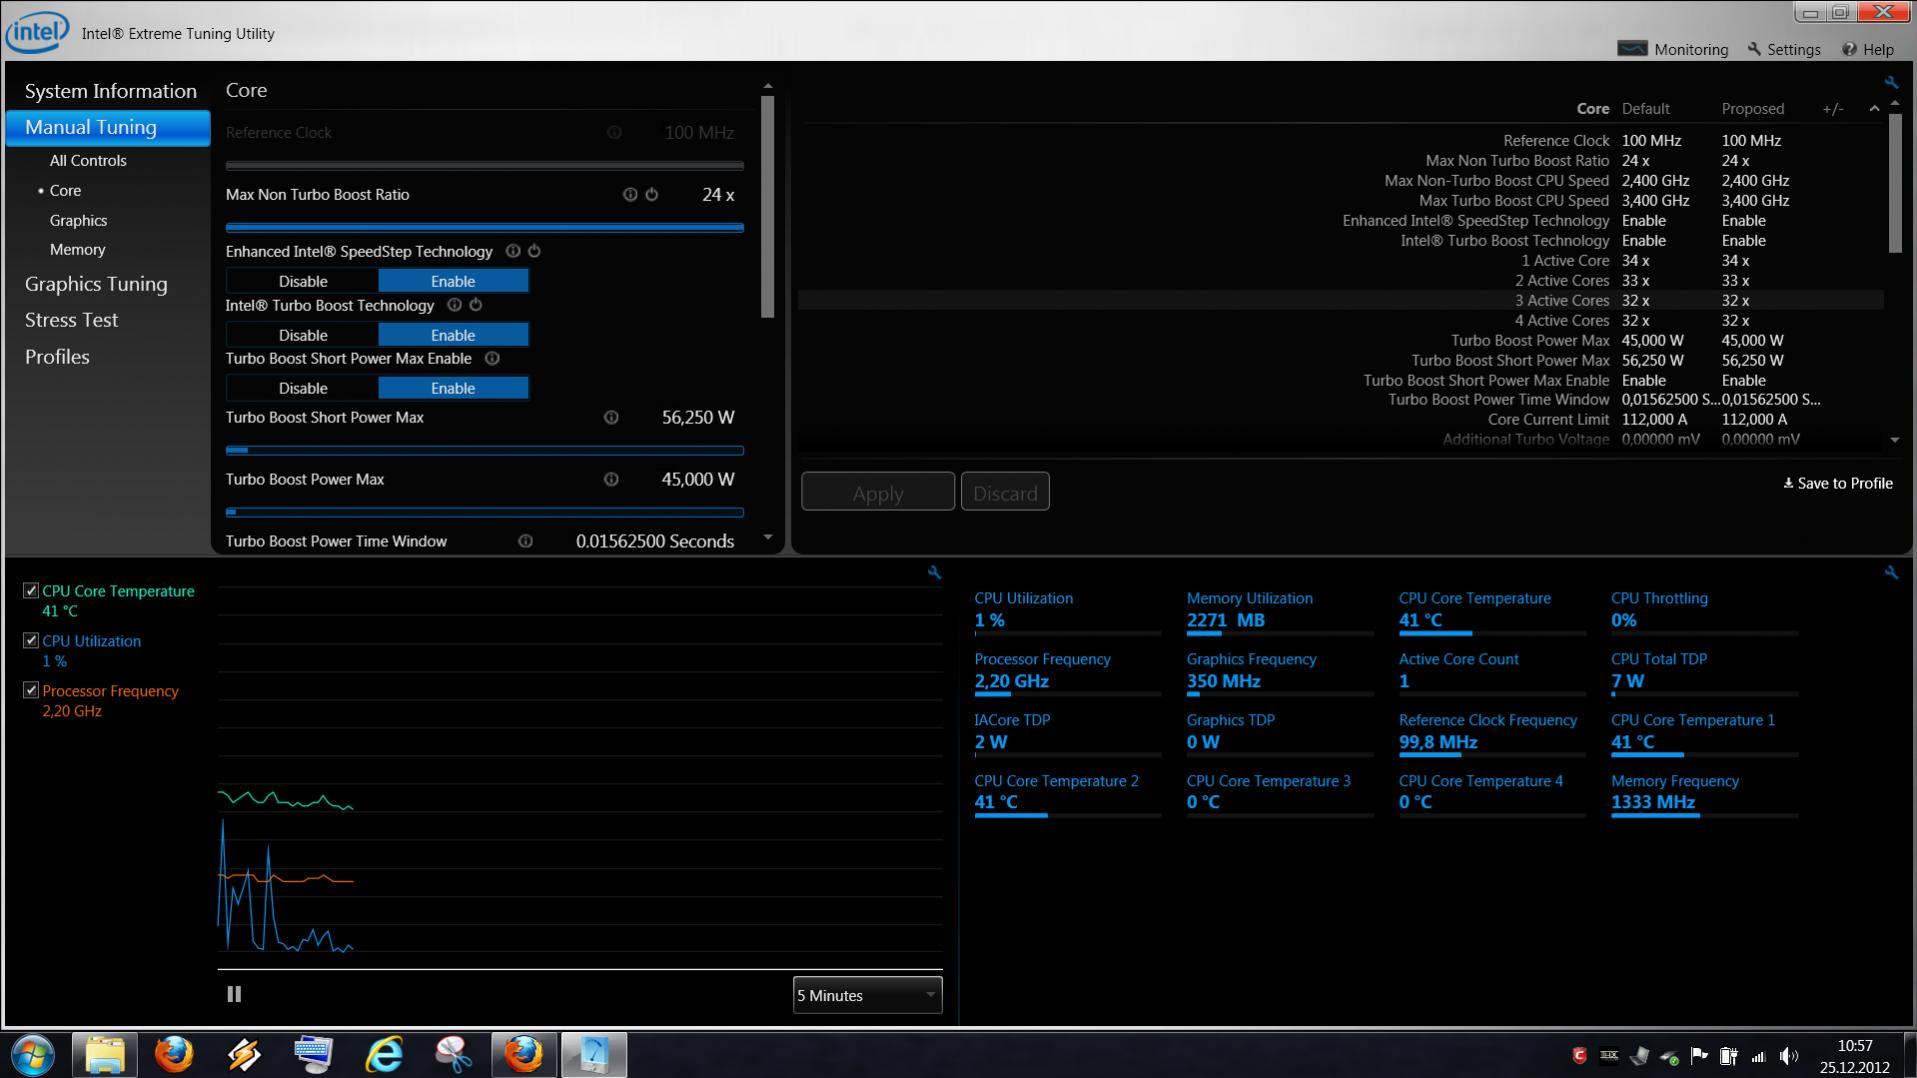Open the volume control in system tray
The height and width of the screenshot is (1078, 1917).
(x=1789, y=1055)
